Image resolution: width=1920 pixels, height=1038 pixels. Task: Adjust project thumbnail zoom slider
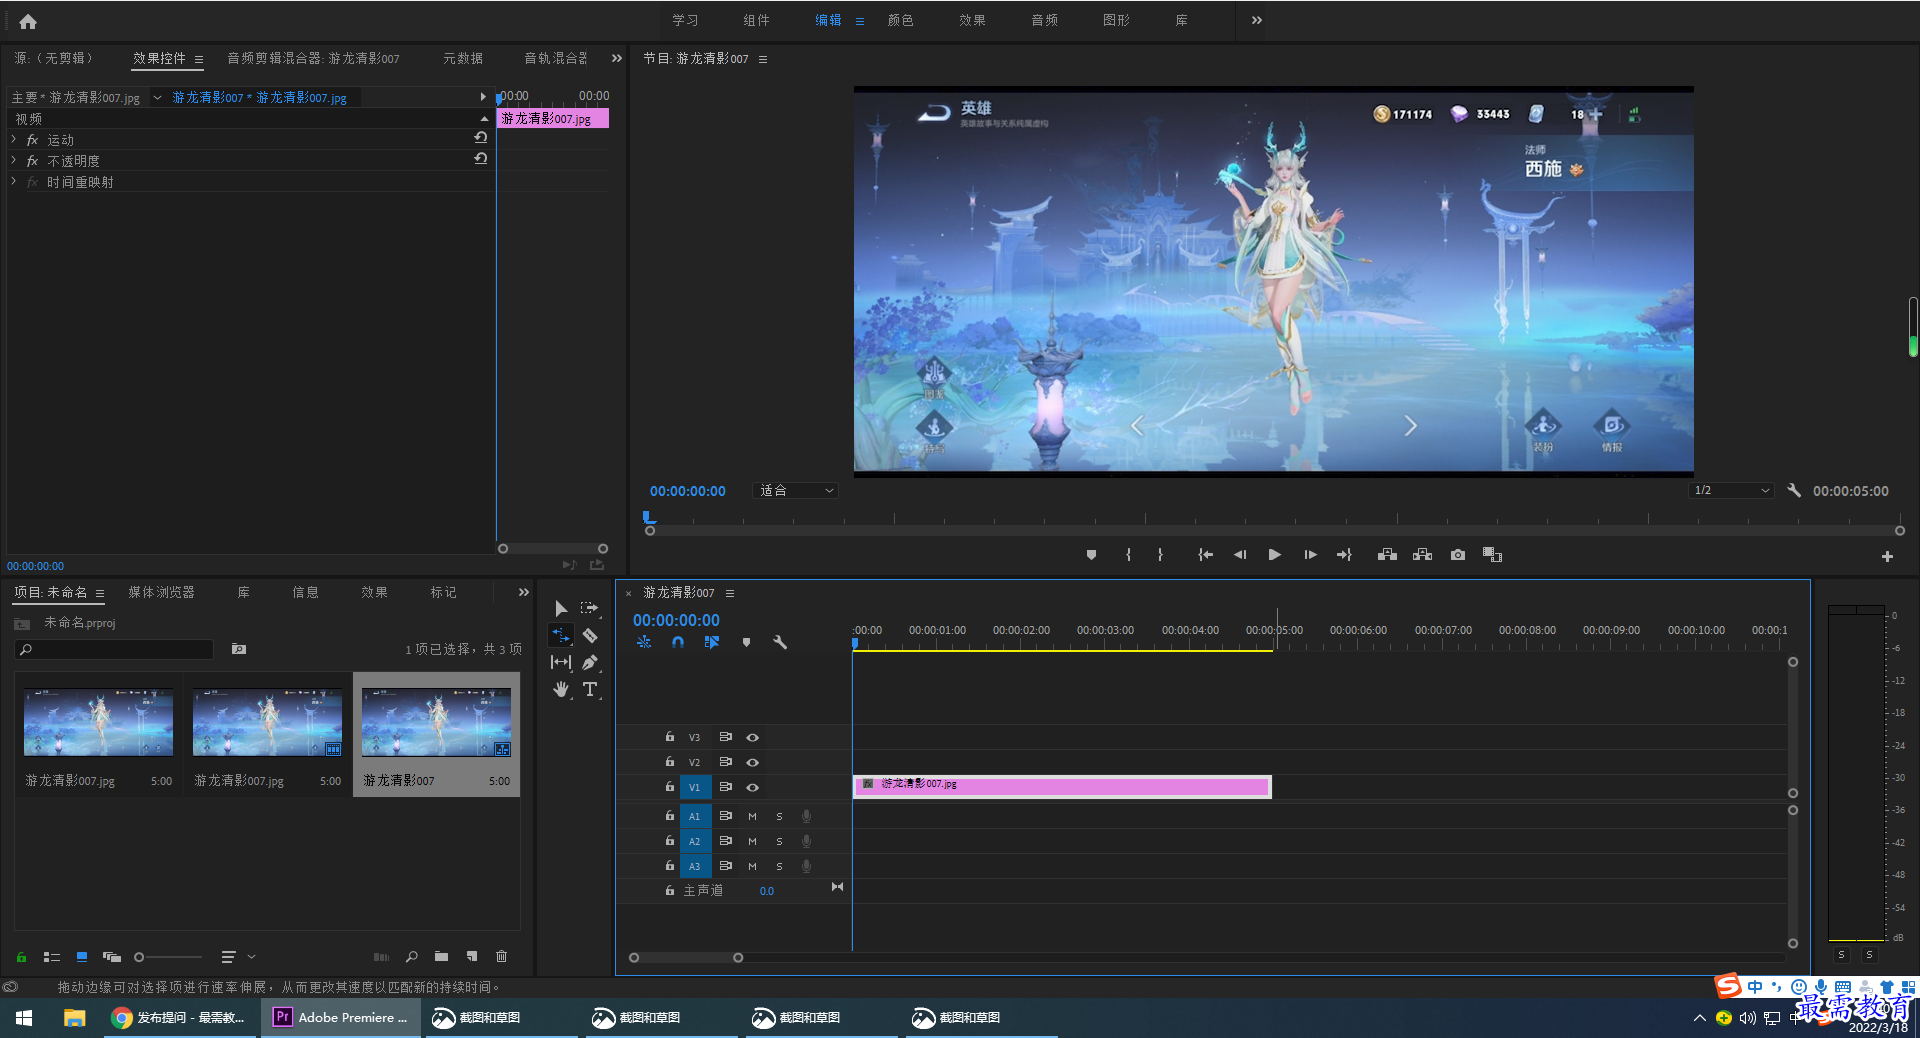coord(168,957)
